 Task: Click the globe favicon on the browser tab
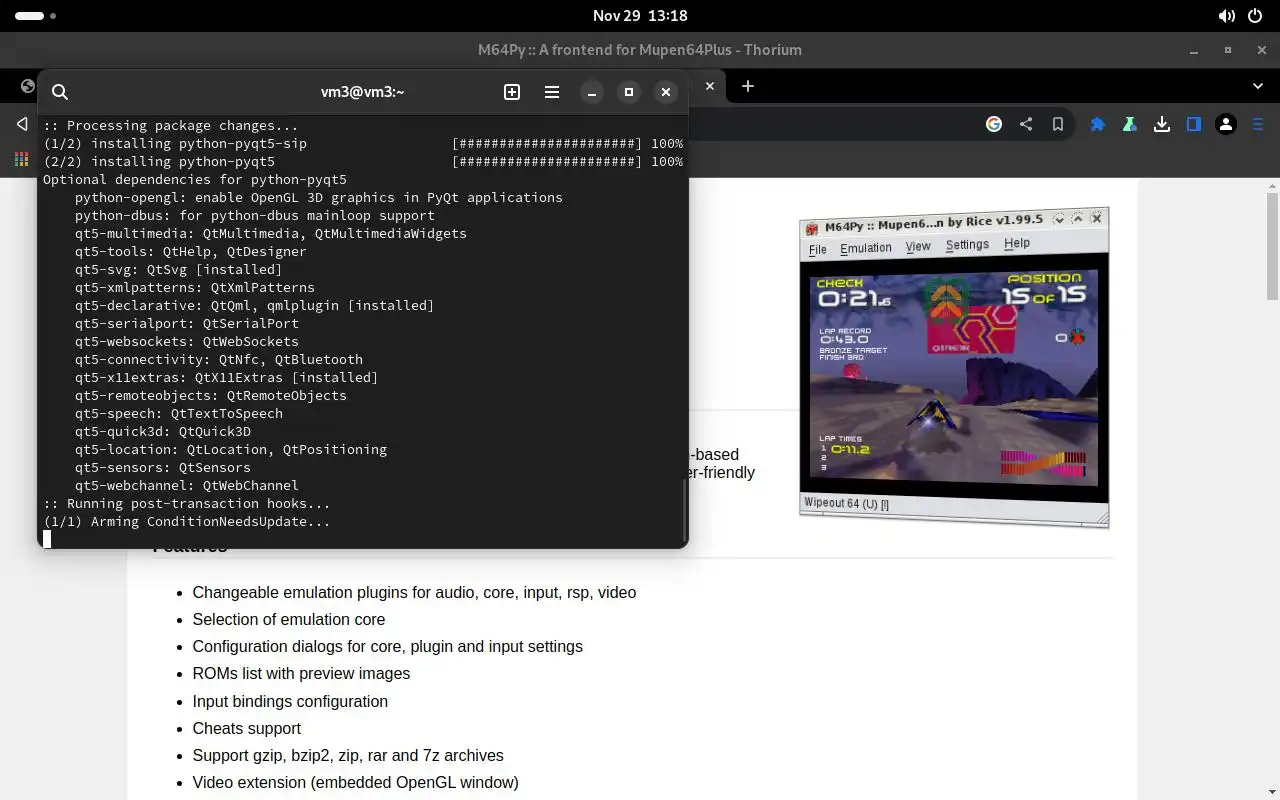tap(27, 86)
